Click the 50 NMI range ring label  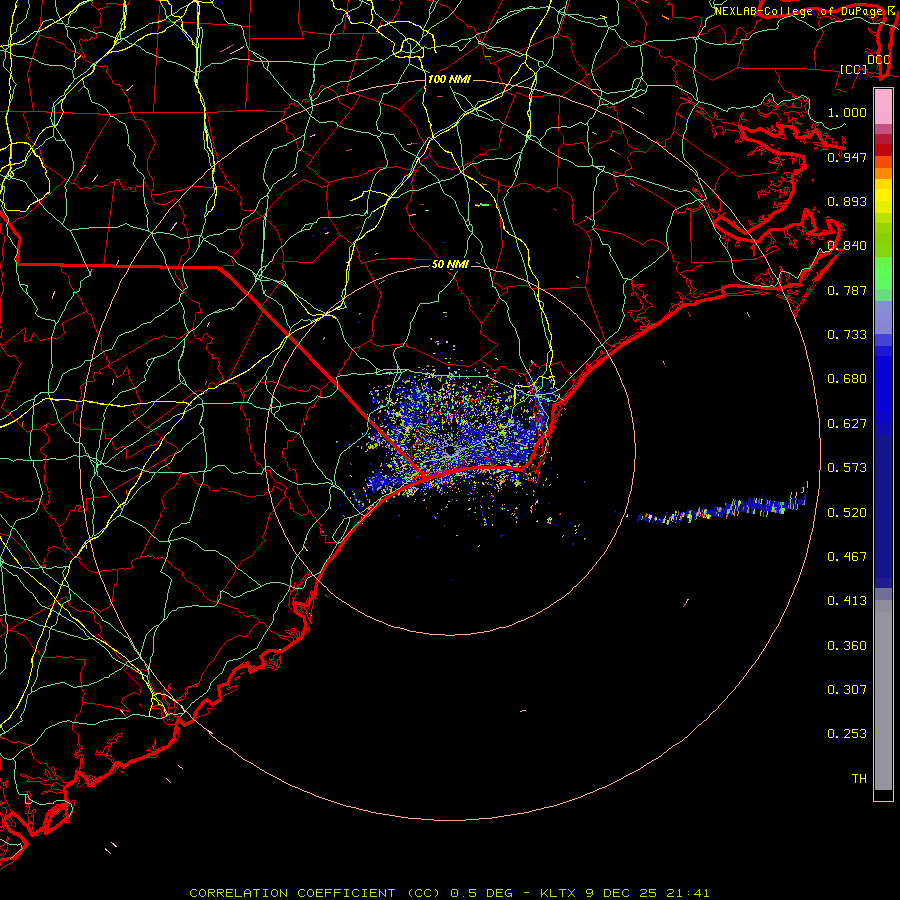(450, 264)
